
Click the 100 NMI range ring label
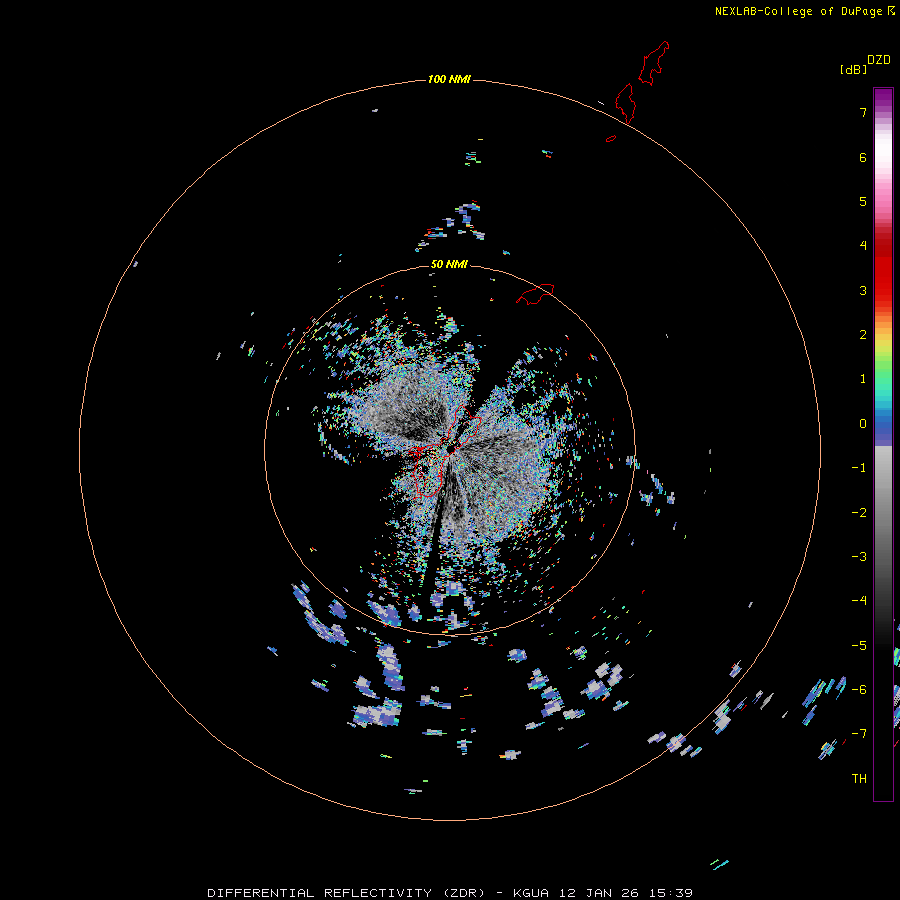click(449, 79)
